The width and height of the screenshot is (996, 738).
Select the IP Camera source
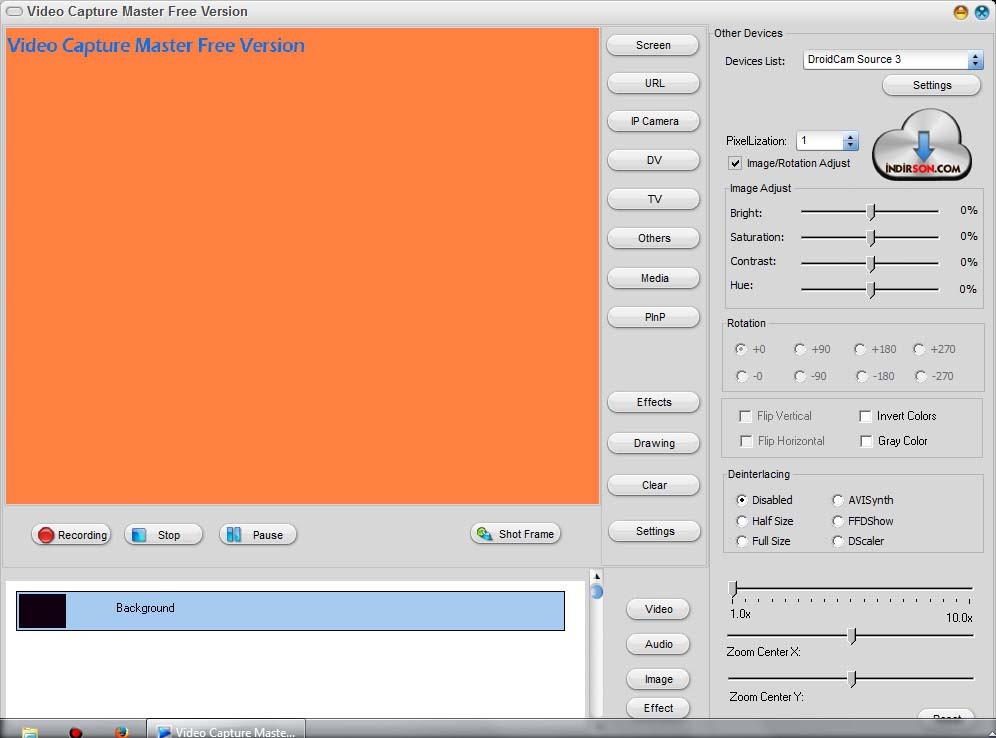654,121
